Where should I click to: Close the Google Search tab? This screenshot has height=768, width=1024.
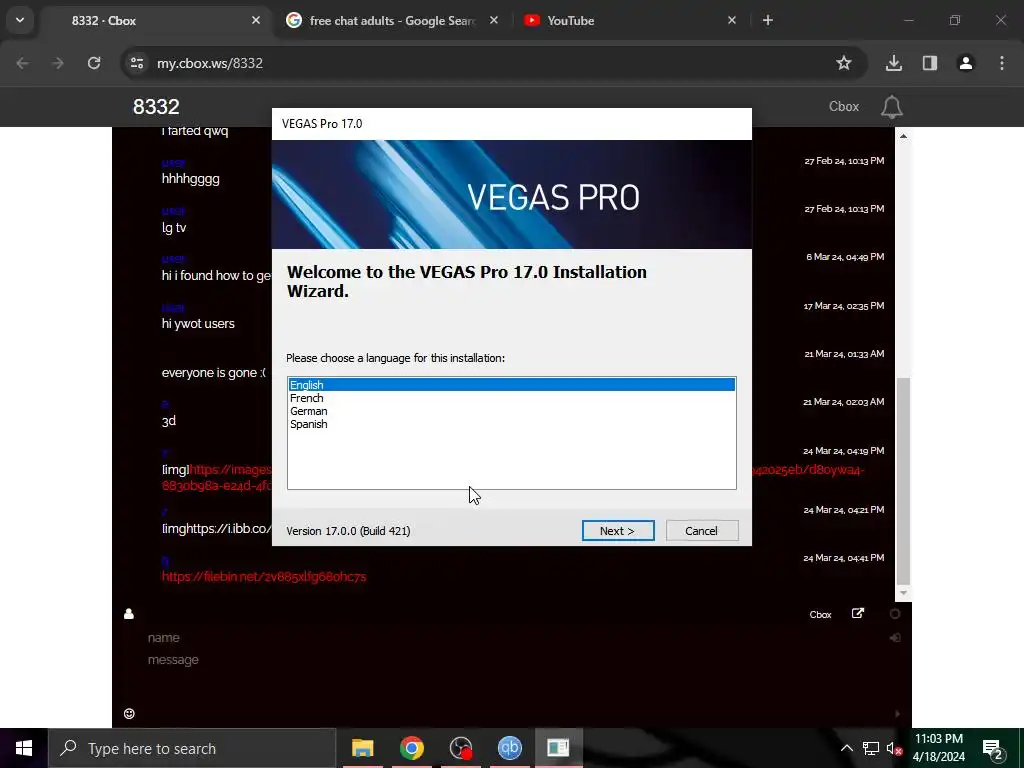(x=494, y=20)
